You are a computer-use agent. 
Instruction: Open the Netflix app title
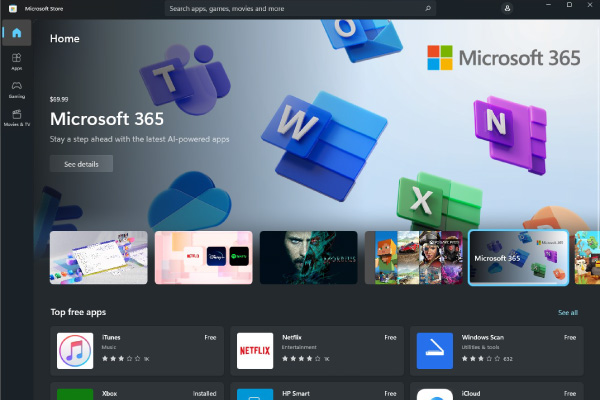point(292,337)
